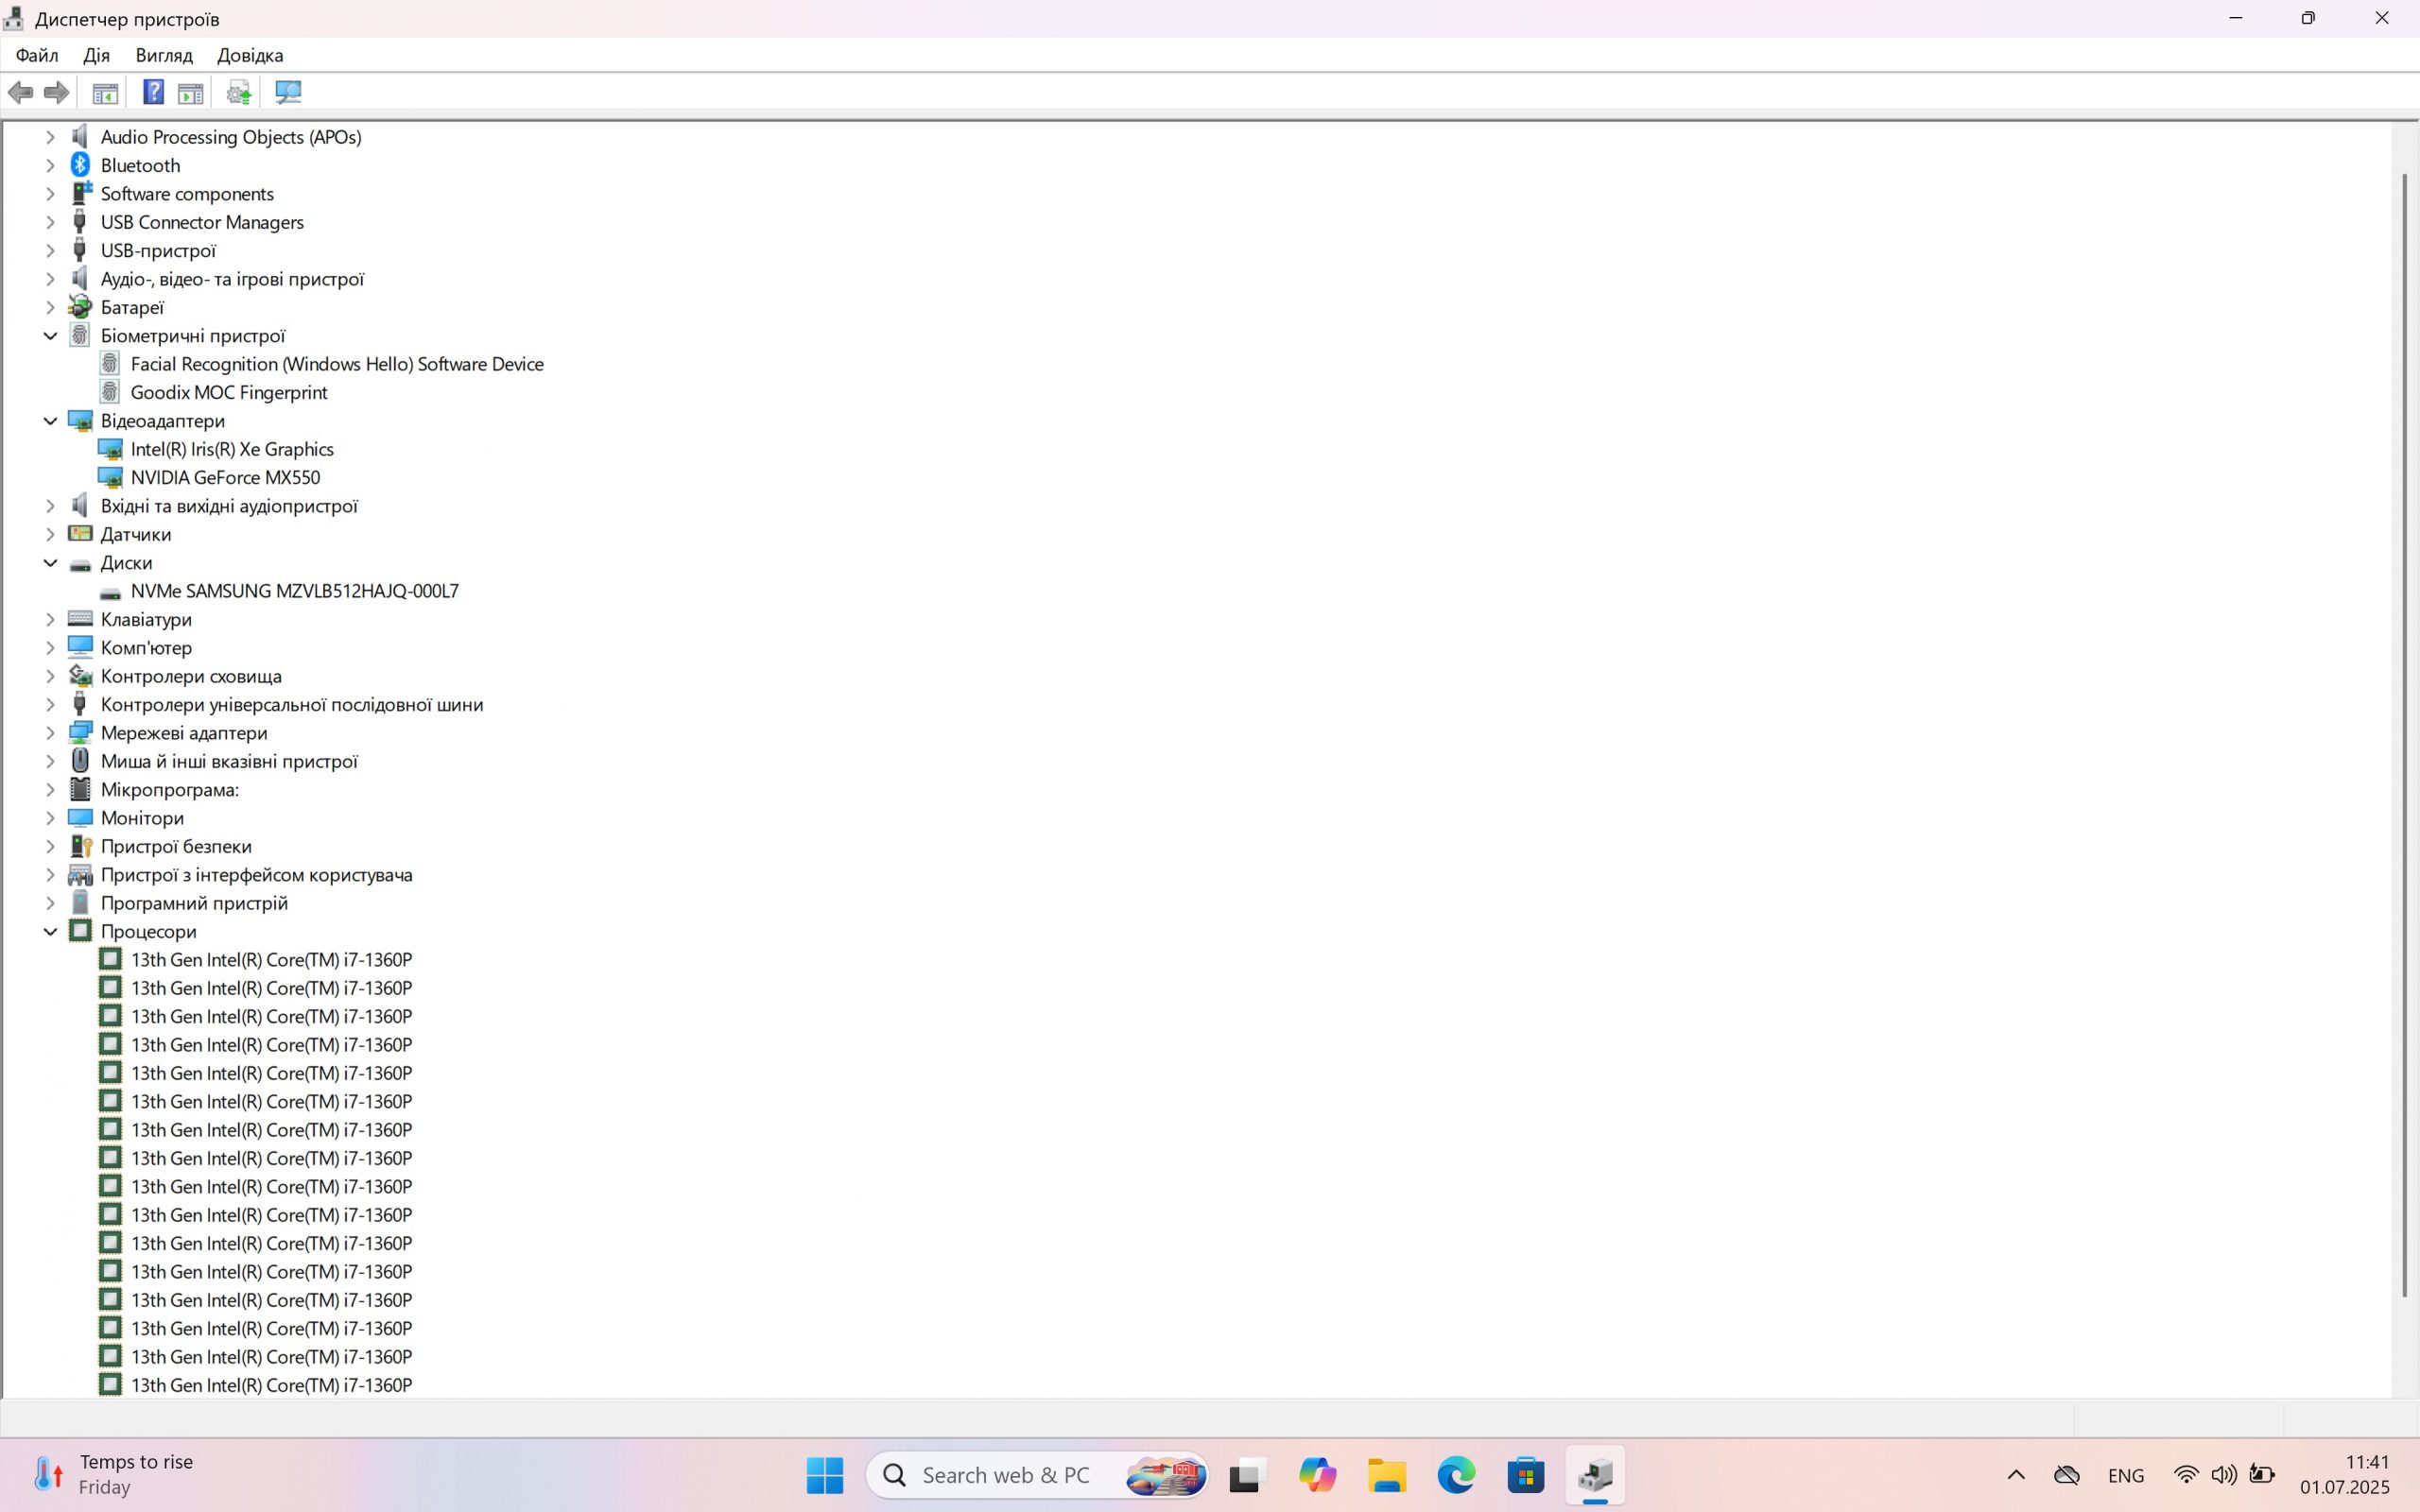2420x1512 pixels.
Task: Collapse the Відеоадаптери node
Action: (x=50, y=421)
